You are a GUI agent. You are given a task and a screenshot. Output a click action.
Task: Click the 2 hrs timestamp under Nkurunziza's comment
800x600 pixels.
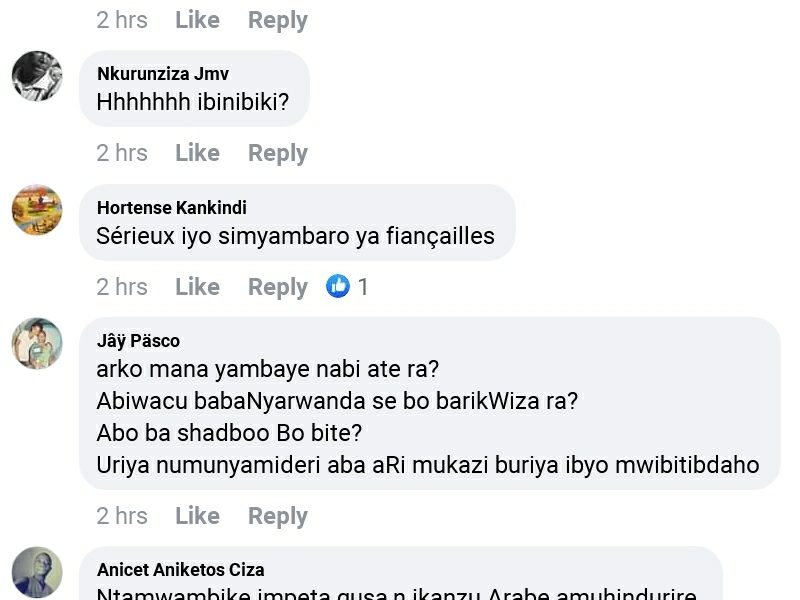tap(122, 153)
